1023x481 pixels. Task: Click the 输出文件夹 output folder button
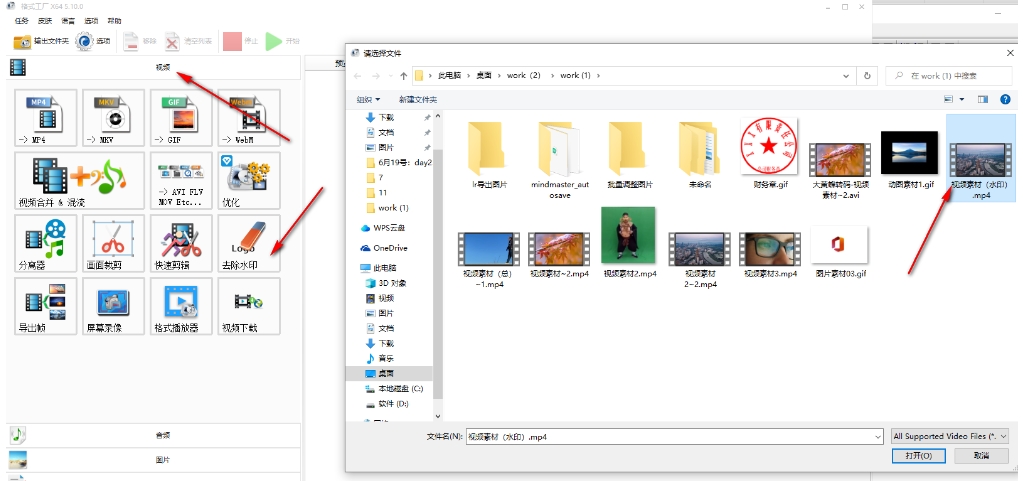pyautogui.click(x=41, y=41)
